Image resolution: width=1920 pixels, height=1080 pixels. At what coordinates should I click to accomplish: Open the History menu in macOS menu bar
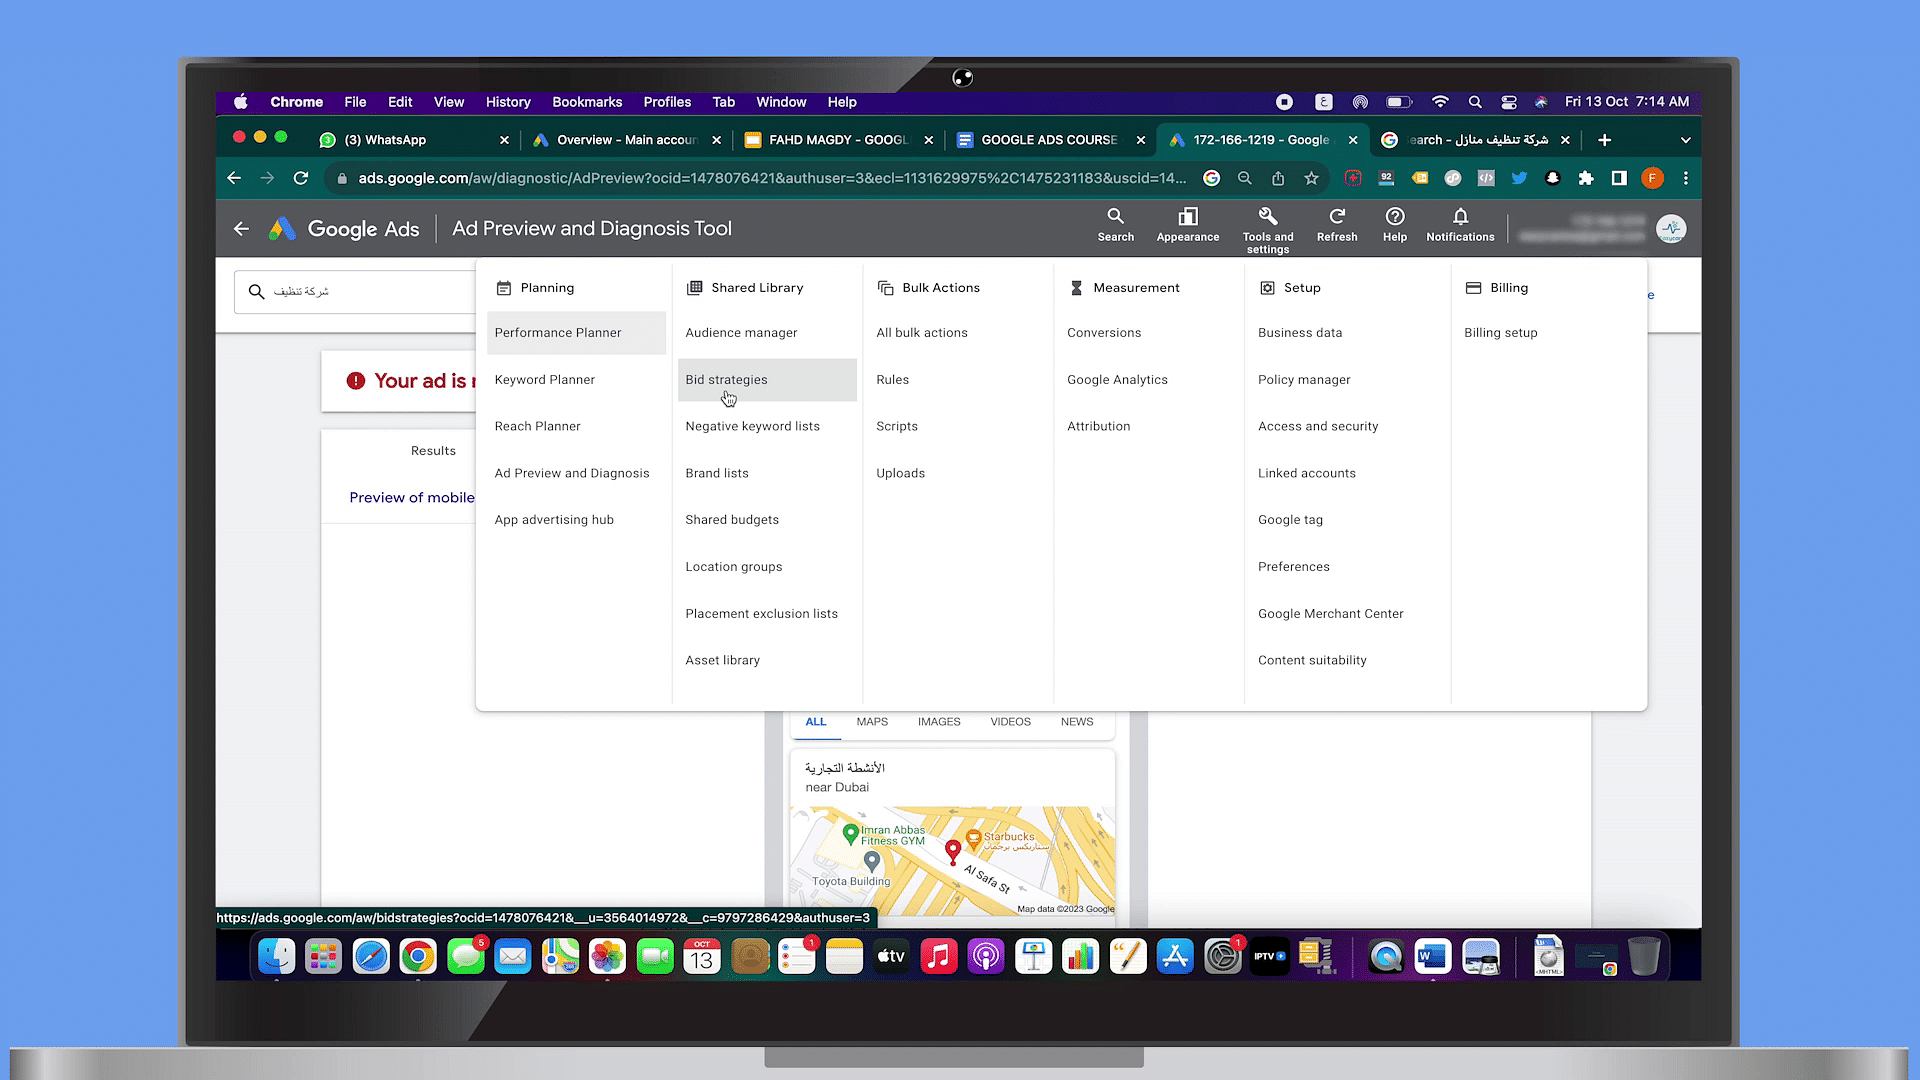pyautogui.click(x=508, y=102)
